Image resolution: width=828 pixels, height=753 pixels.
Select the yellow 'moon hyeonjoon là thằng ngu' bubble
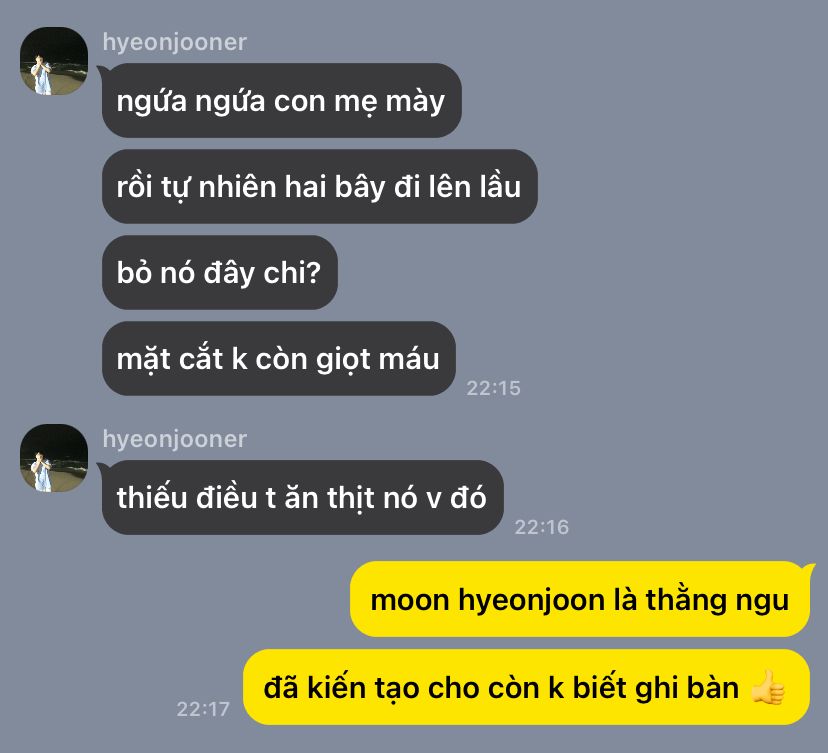click(580, 599)
